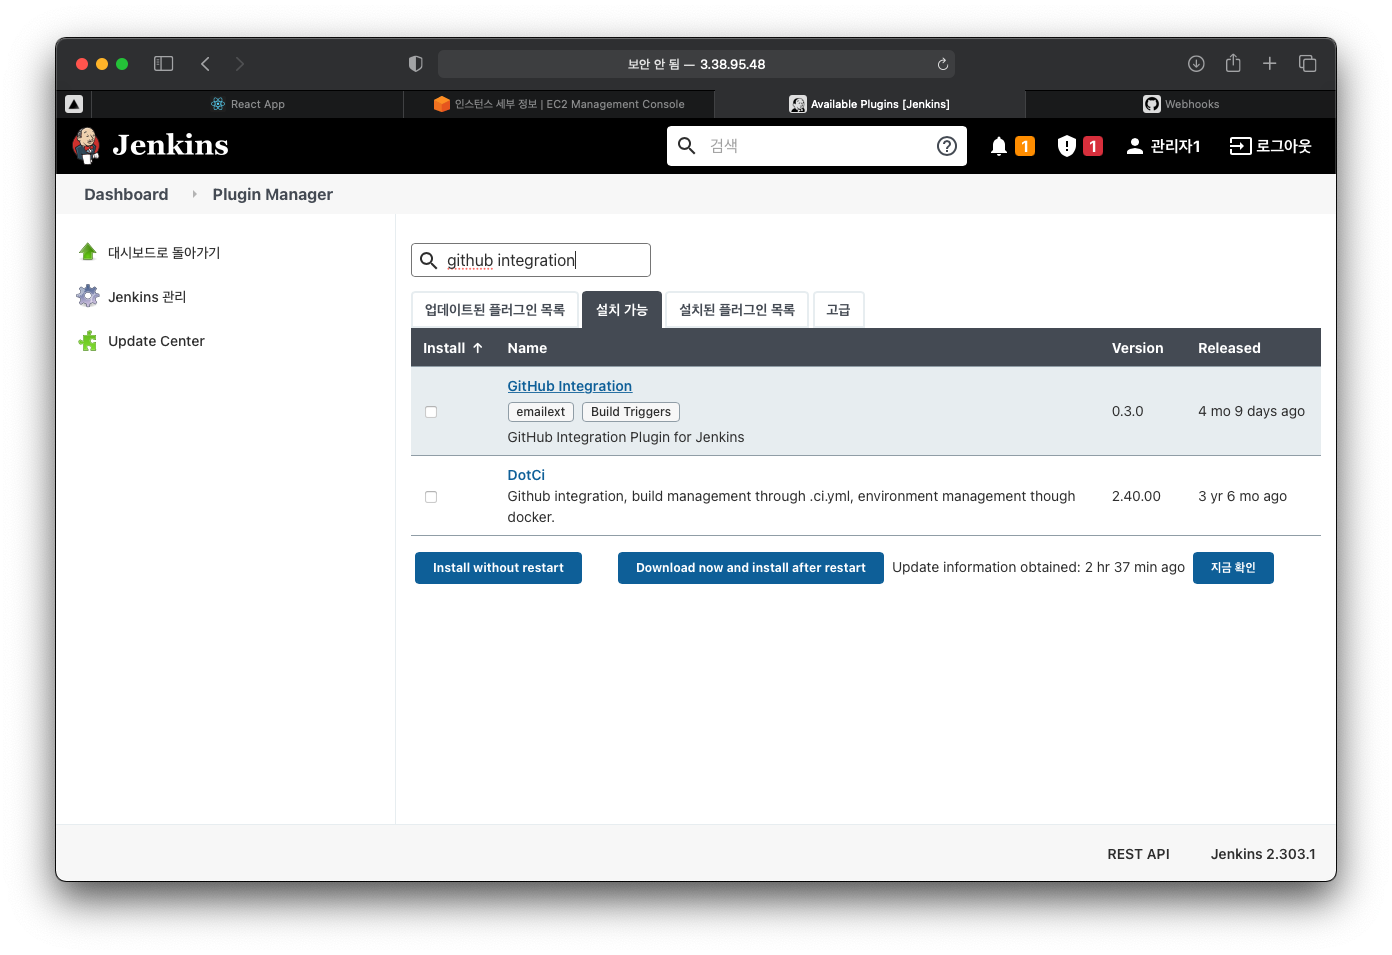Click the 로그아웃 logout link
Viewport: 1392px width, 955px height.
1283,146
